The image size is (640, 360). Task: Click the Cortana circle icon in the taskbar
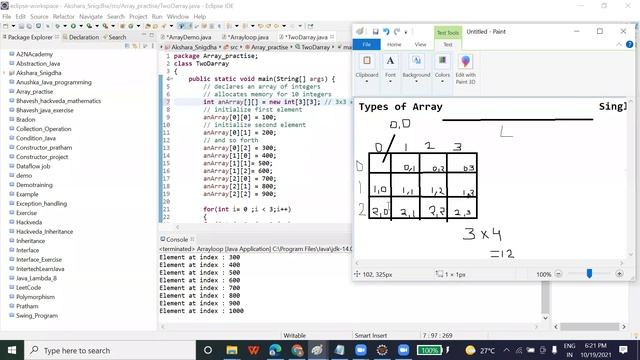coord(208,350)
